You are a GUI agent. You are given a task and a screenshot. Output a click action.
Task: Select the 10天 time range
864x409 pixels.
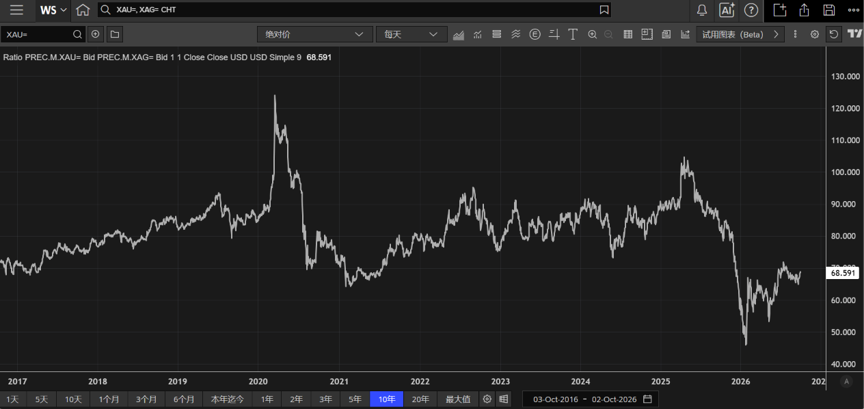click(x=73, y=399)
